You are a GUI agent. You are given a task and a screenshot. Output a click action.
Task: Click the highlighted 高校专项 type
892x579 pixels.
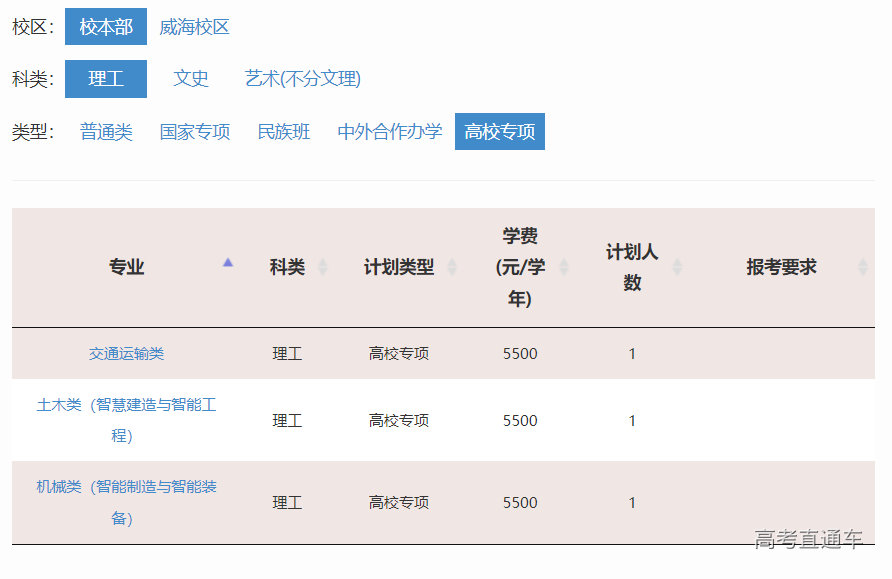point(499,131)
